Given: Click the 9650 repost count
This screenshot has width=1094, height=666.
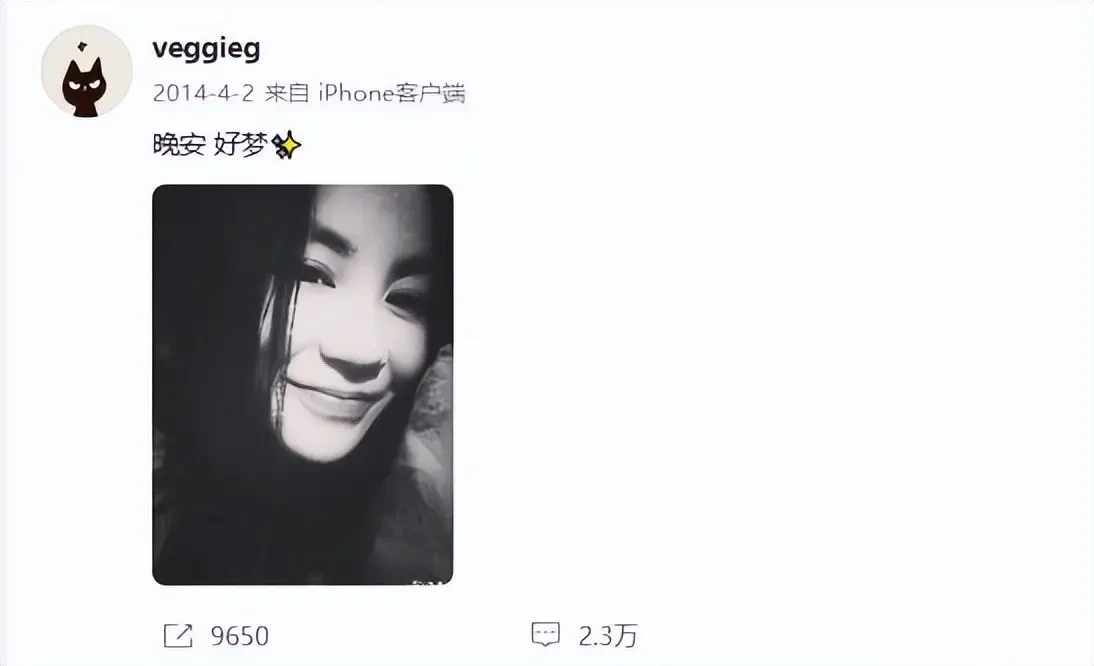Looking at the screenshot, I should [239, 636].
